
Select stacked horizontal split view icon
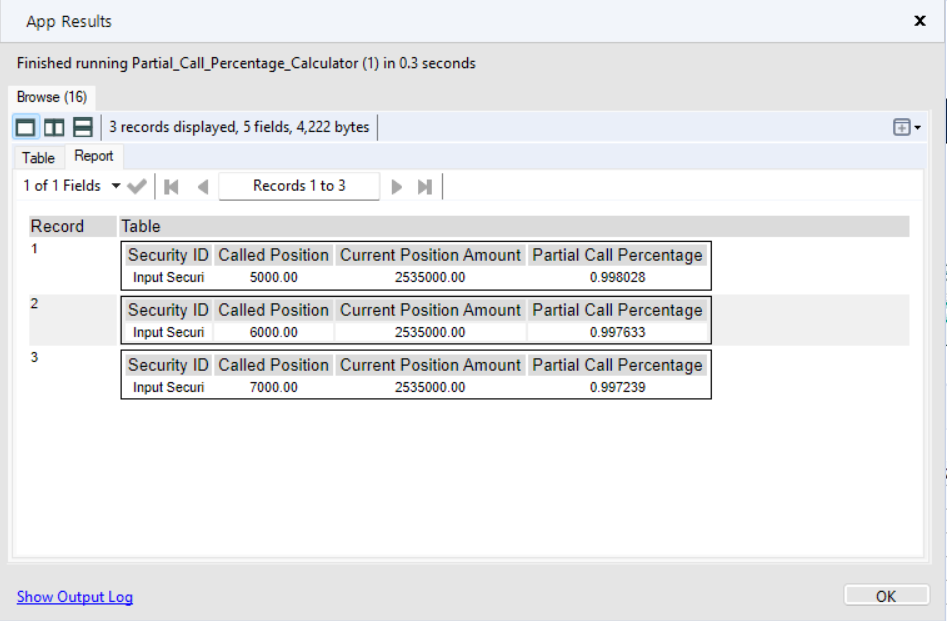pos(83,127)
